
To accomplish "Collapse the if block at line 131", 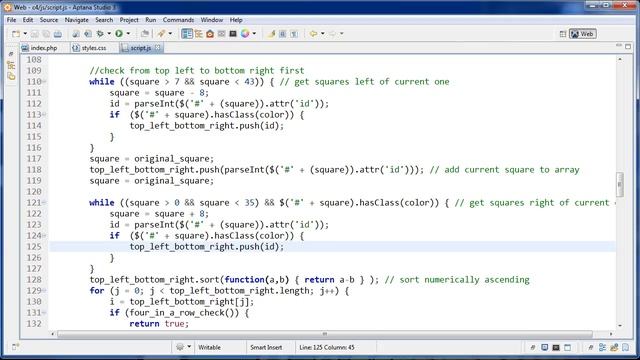I will (x=44, y=313).
